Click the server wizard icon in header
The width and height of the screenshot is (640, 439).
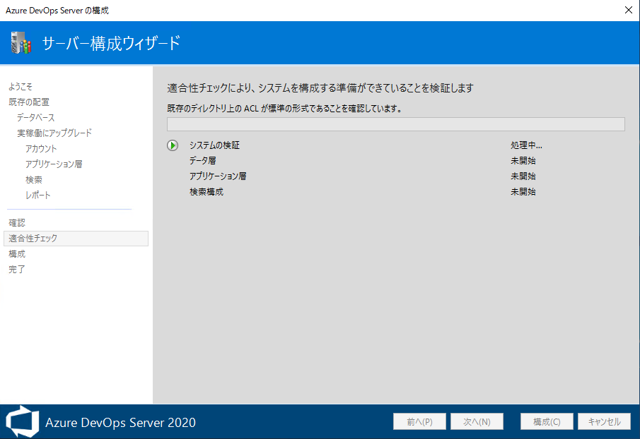[21, 43]
